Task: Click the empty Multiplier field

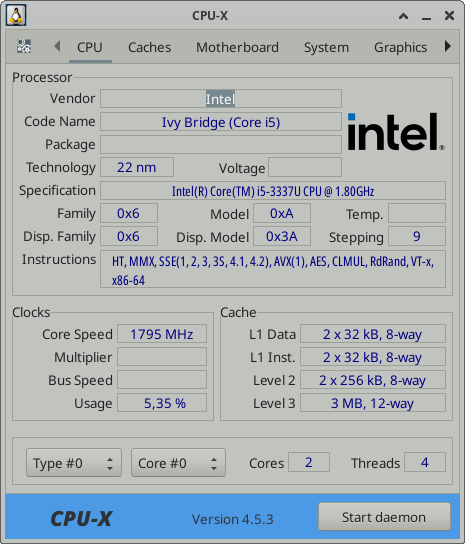Action: coord(162,357)
